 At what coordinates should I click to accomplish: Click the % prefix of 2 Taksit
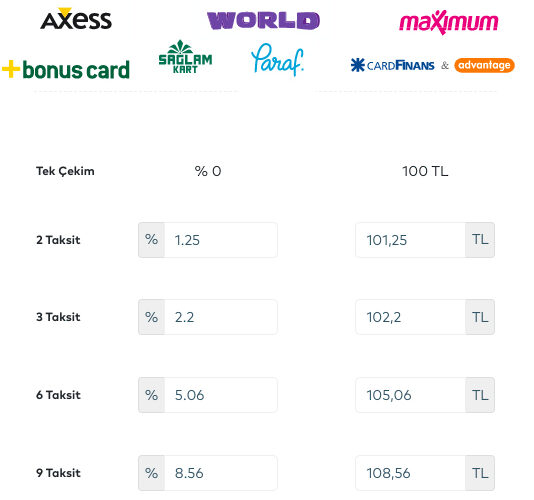152,240
